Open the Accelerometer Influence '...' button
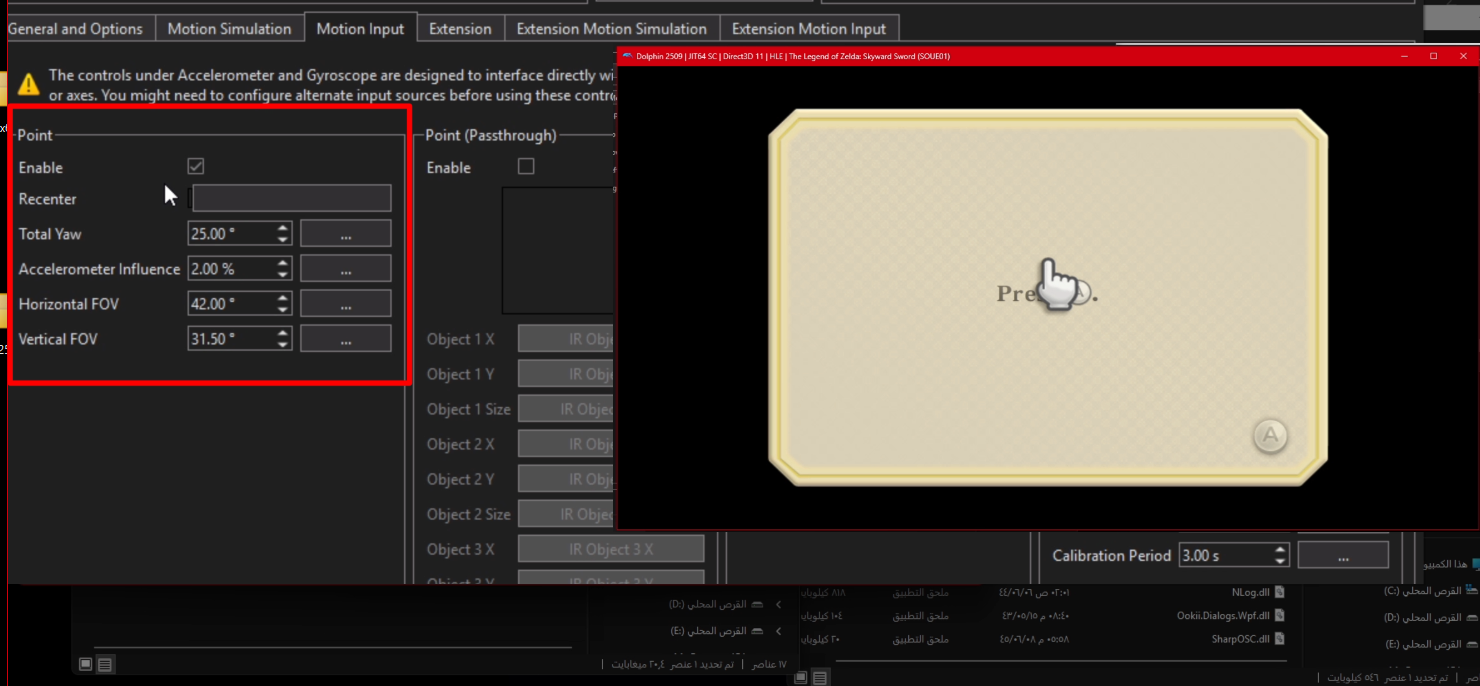Image resolution: width=1480 pixels, height=686 pixels. tap(345, 268)
